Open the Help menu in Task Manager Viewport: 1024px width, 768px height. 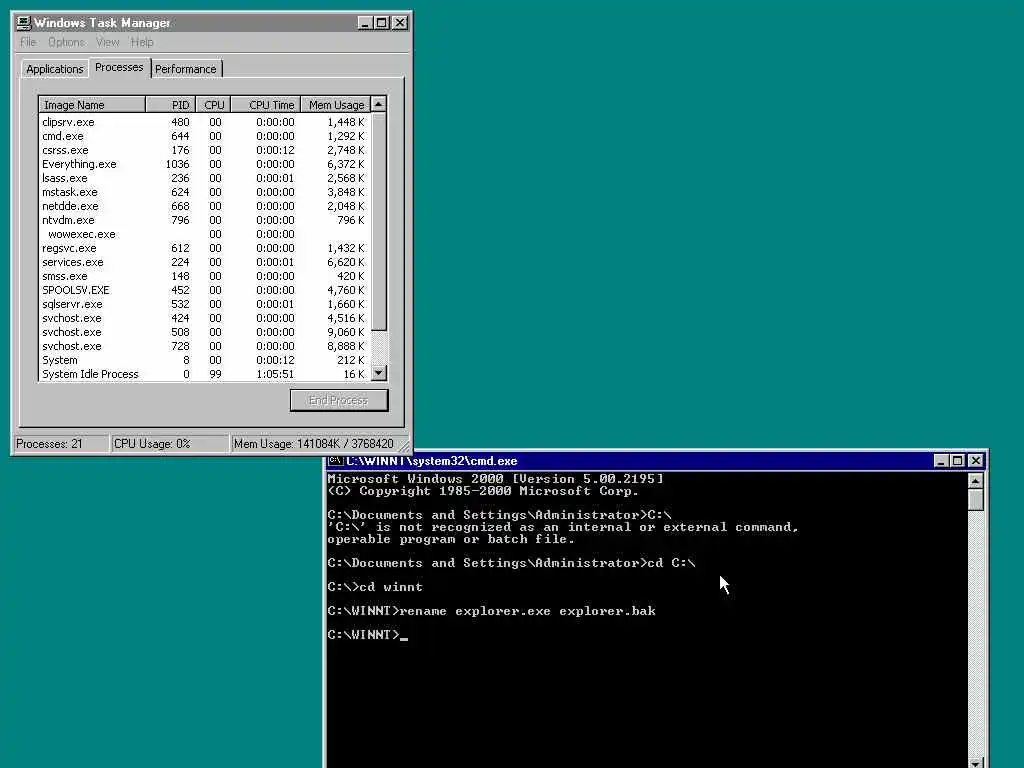tap(142, 42)
